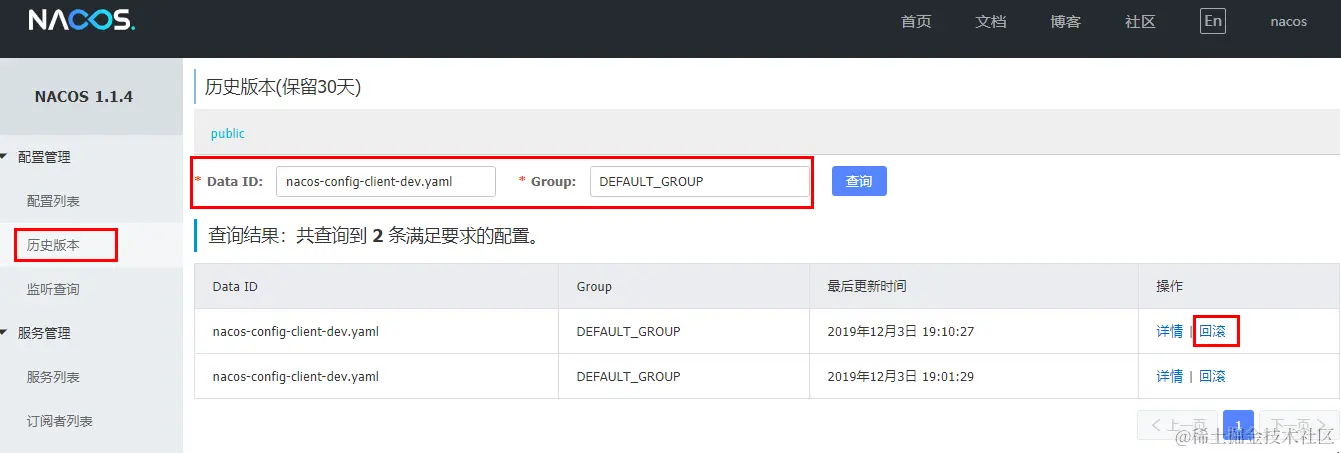This screenshot has width=1341, height=453.
Task: Focus the Data ID input field
Action: (386, 181)
